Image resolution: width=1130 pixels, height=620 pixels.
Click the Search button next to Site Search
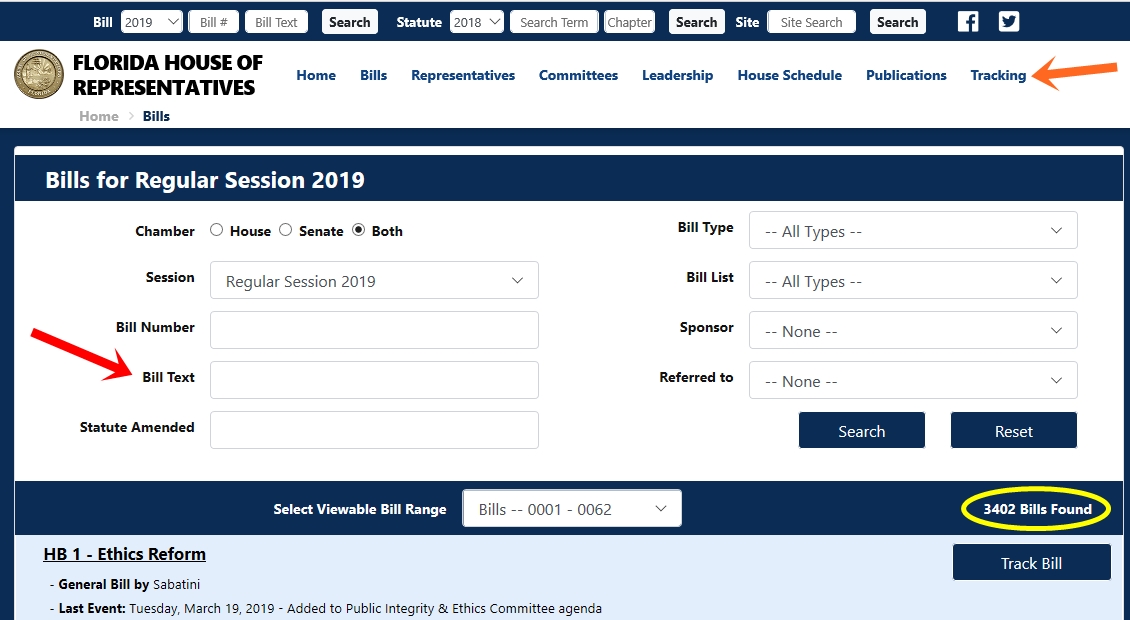897,22
